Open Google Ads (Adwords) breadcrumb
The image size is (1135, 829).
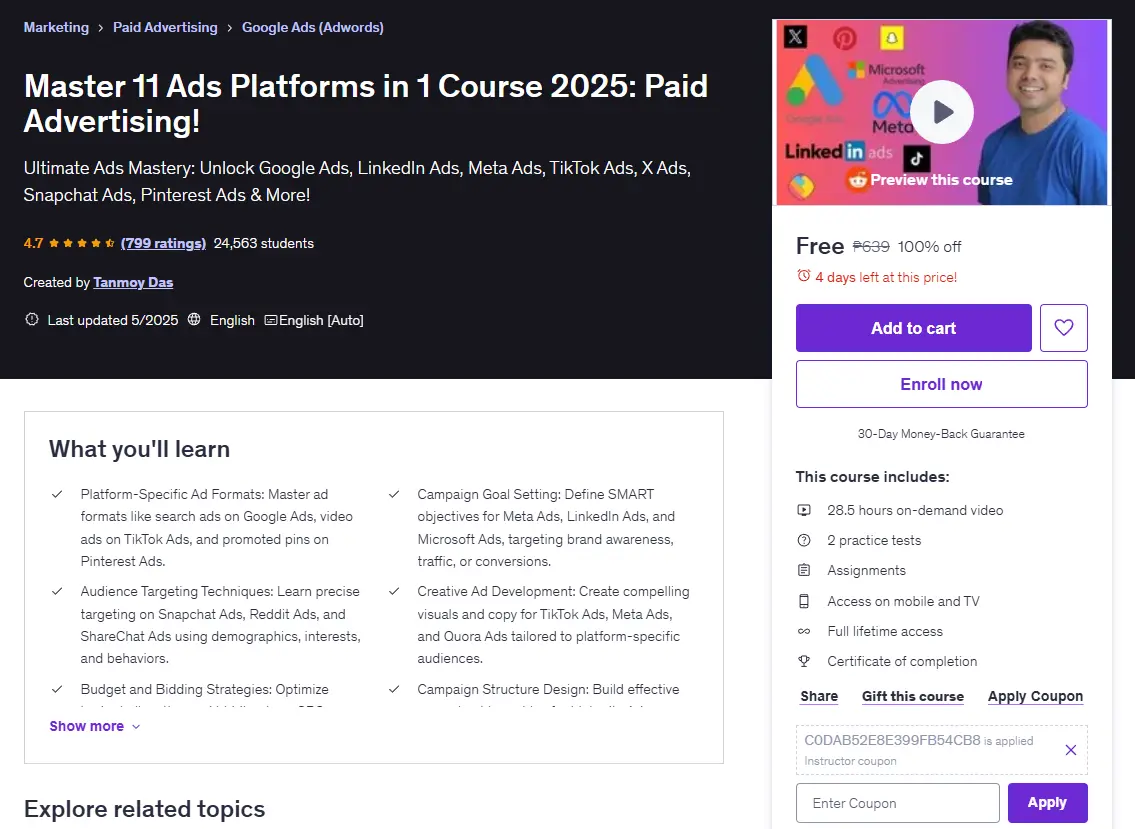(313, 28)
